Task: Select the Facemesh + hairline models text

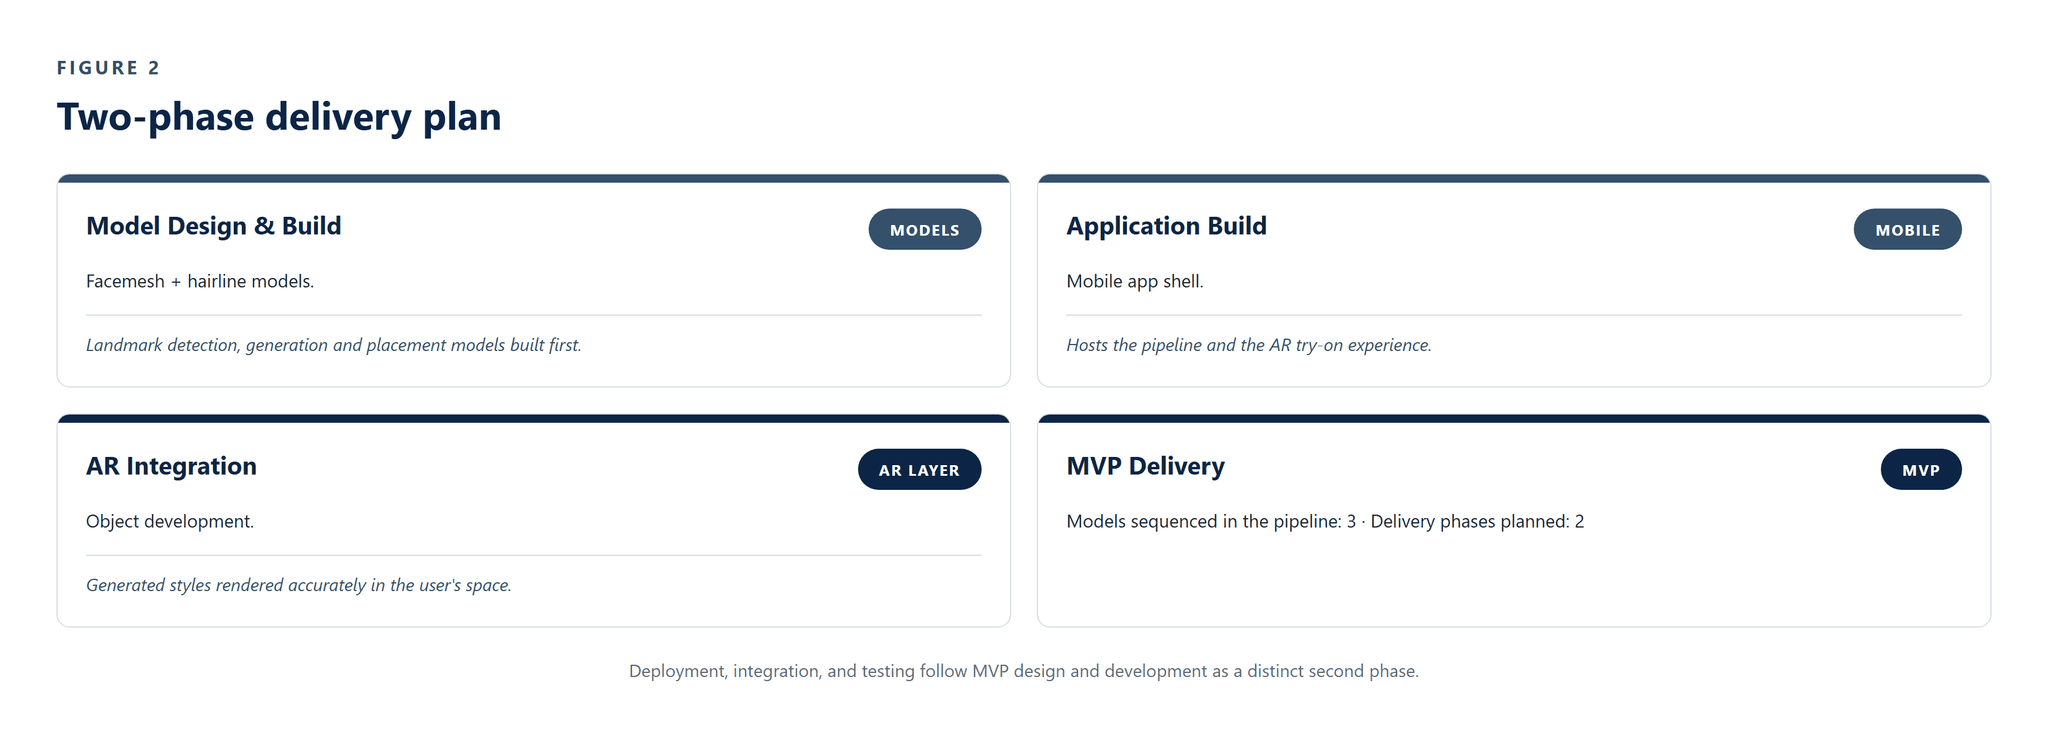Action: tap(200, 281)
